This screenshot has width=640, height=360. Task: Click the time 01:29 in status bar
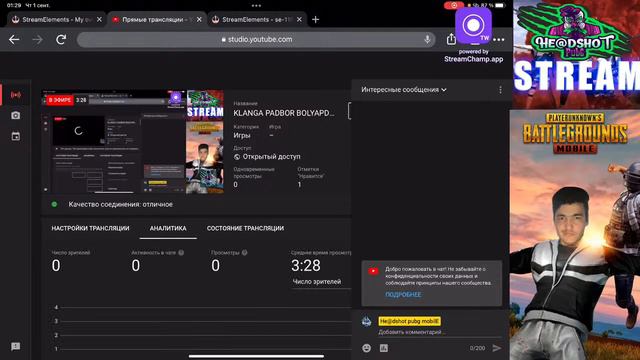[14, 5]
